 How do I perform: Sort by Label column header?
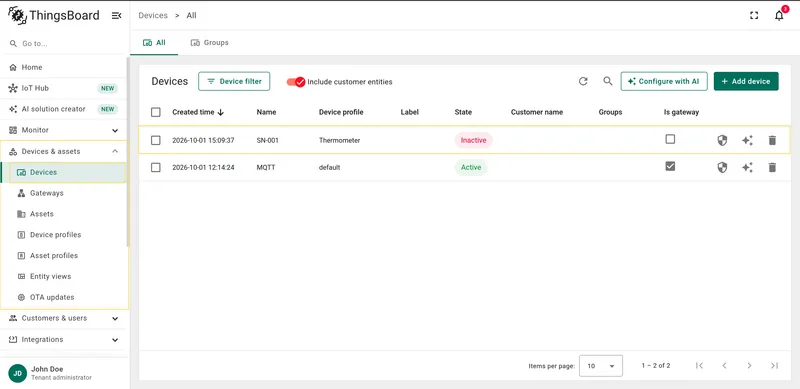tap(410, 112)
